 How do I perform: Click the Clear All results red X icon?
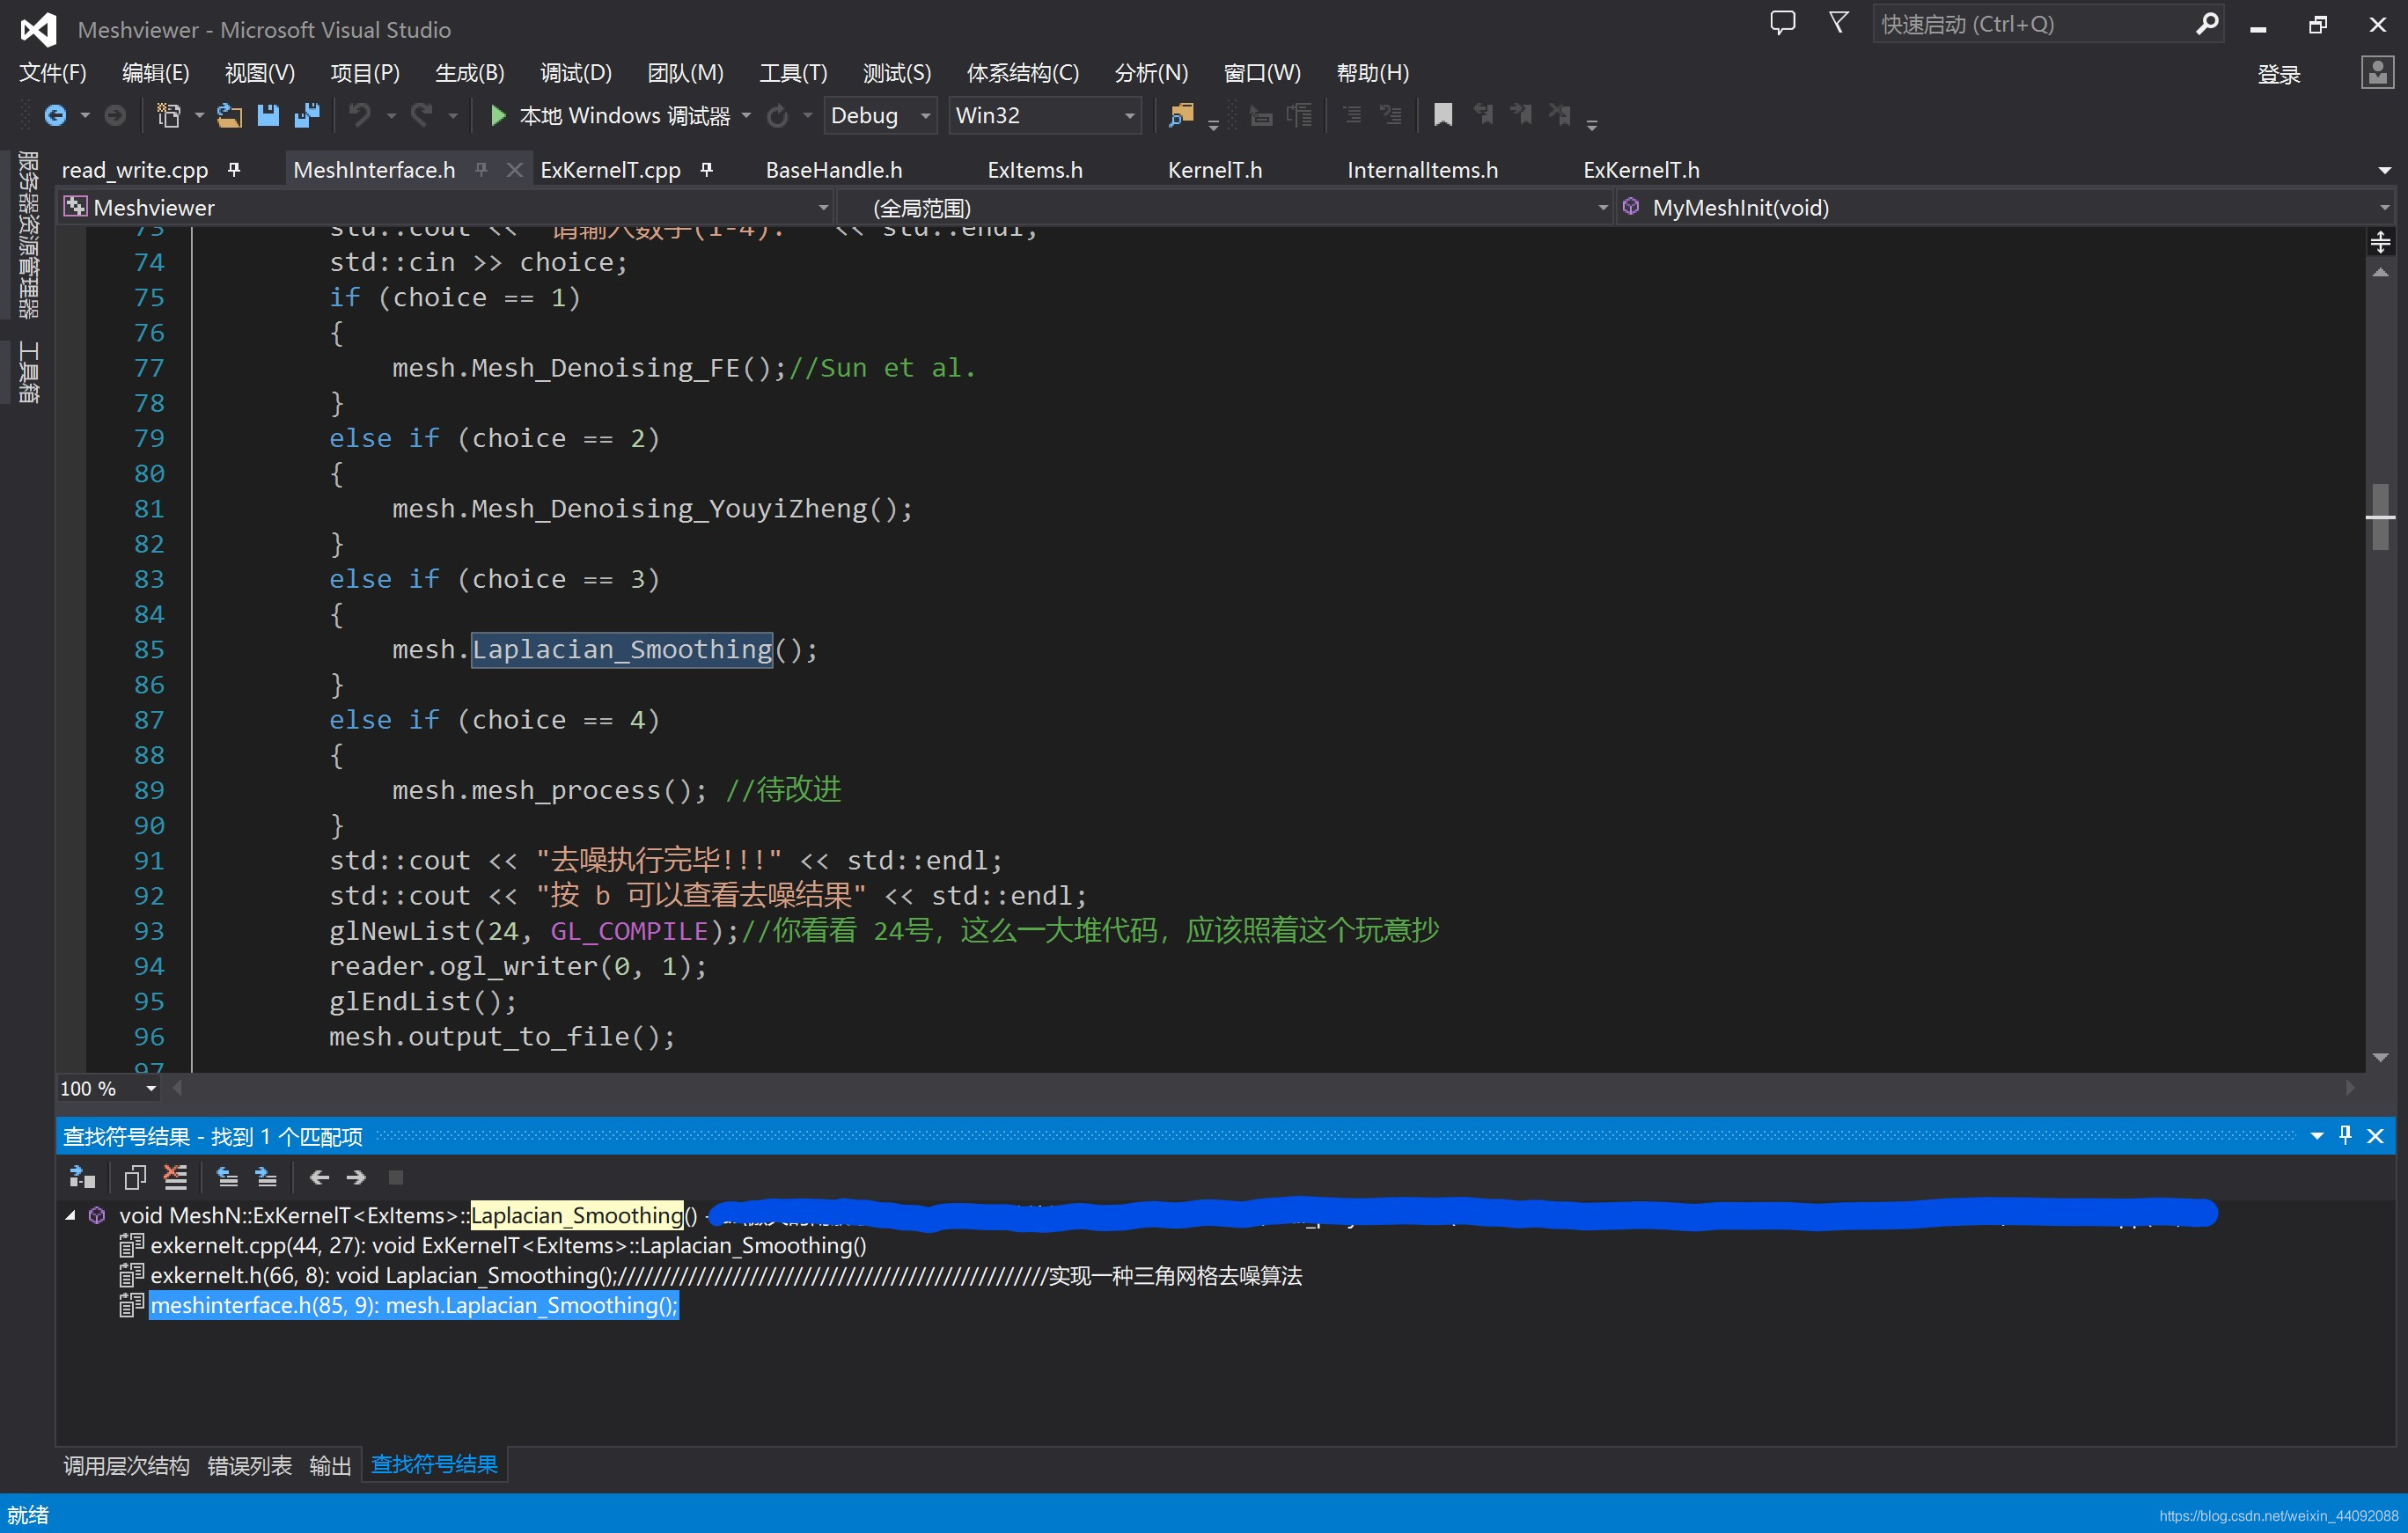[175, 1177]
